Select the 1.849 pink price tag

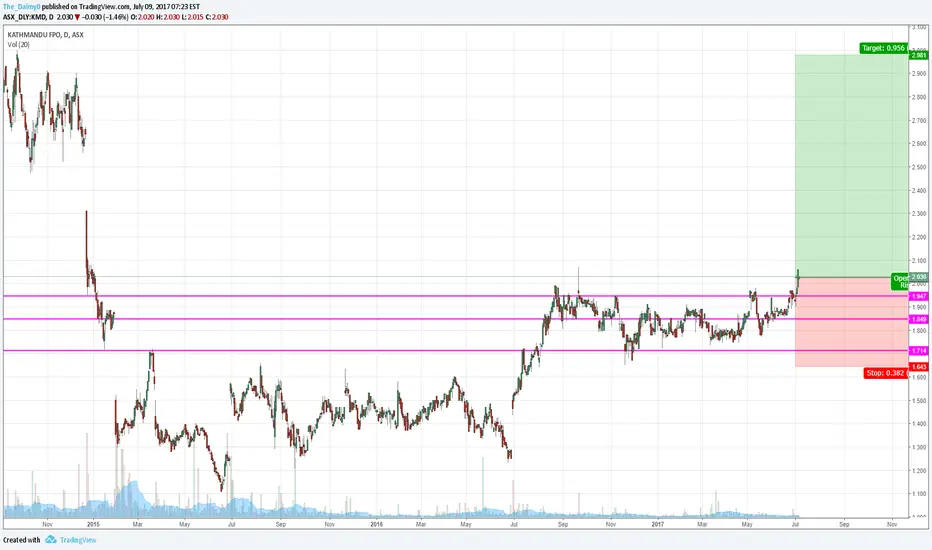pos(918,319)
